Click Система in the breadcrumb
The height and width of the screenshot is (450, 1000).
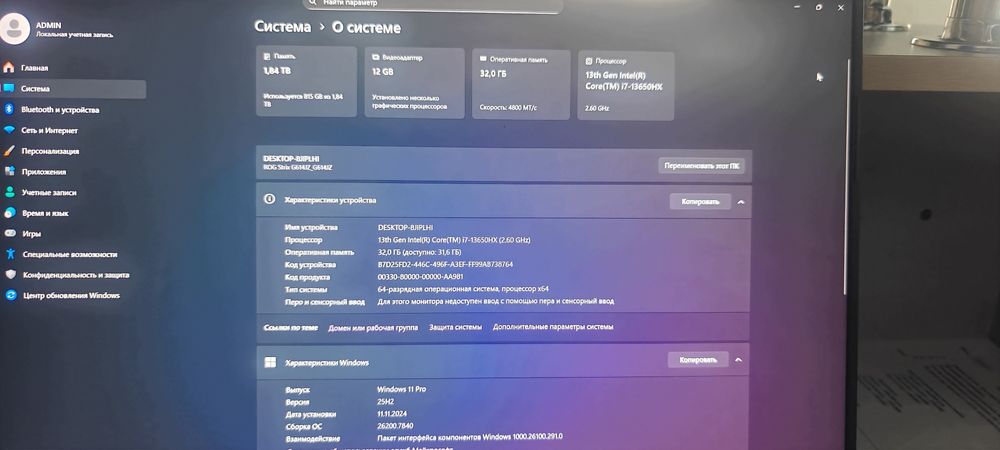click(x=283, y=27)
